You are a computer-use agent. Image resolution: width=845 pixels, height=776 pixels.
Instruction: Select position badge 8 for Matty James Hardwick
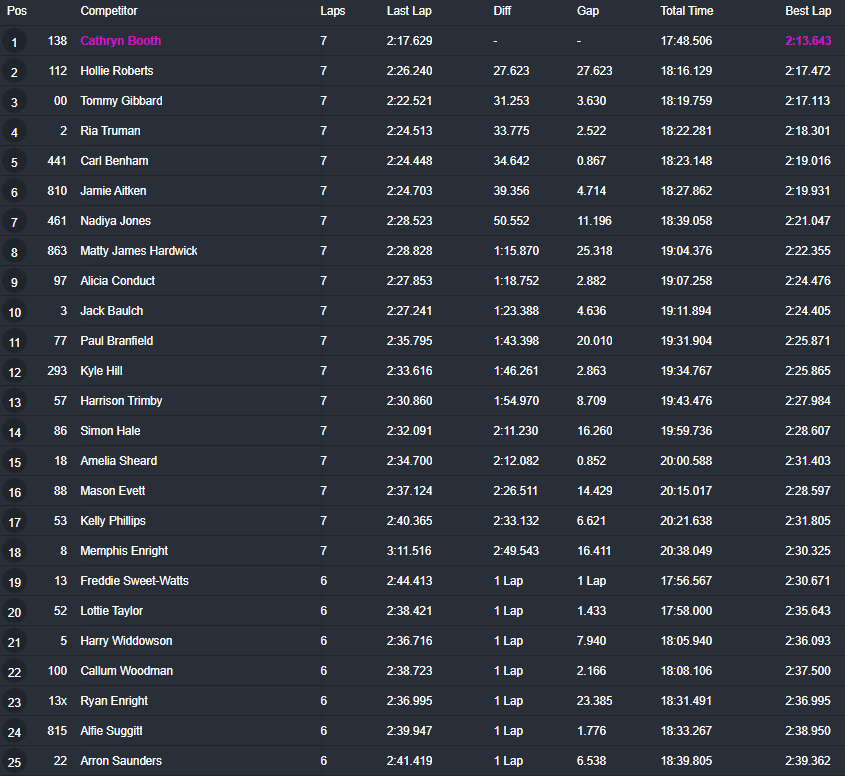(14, 252)
